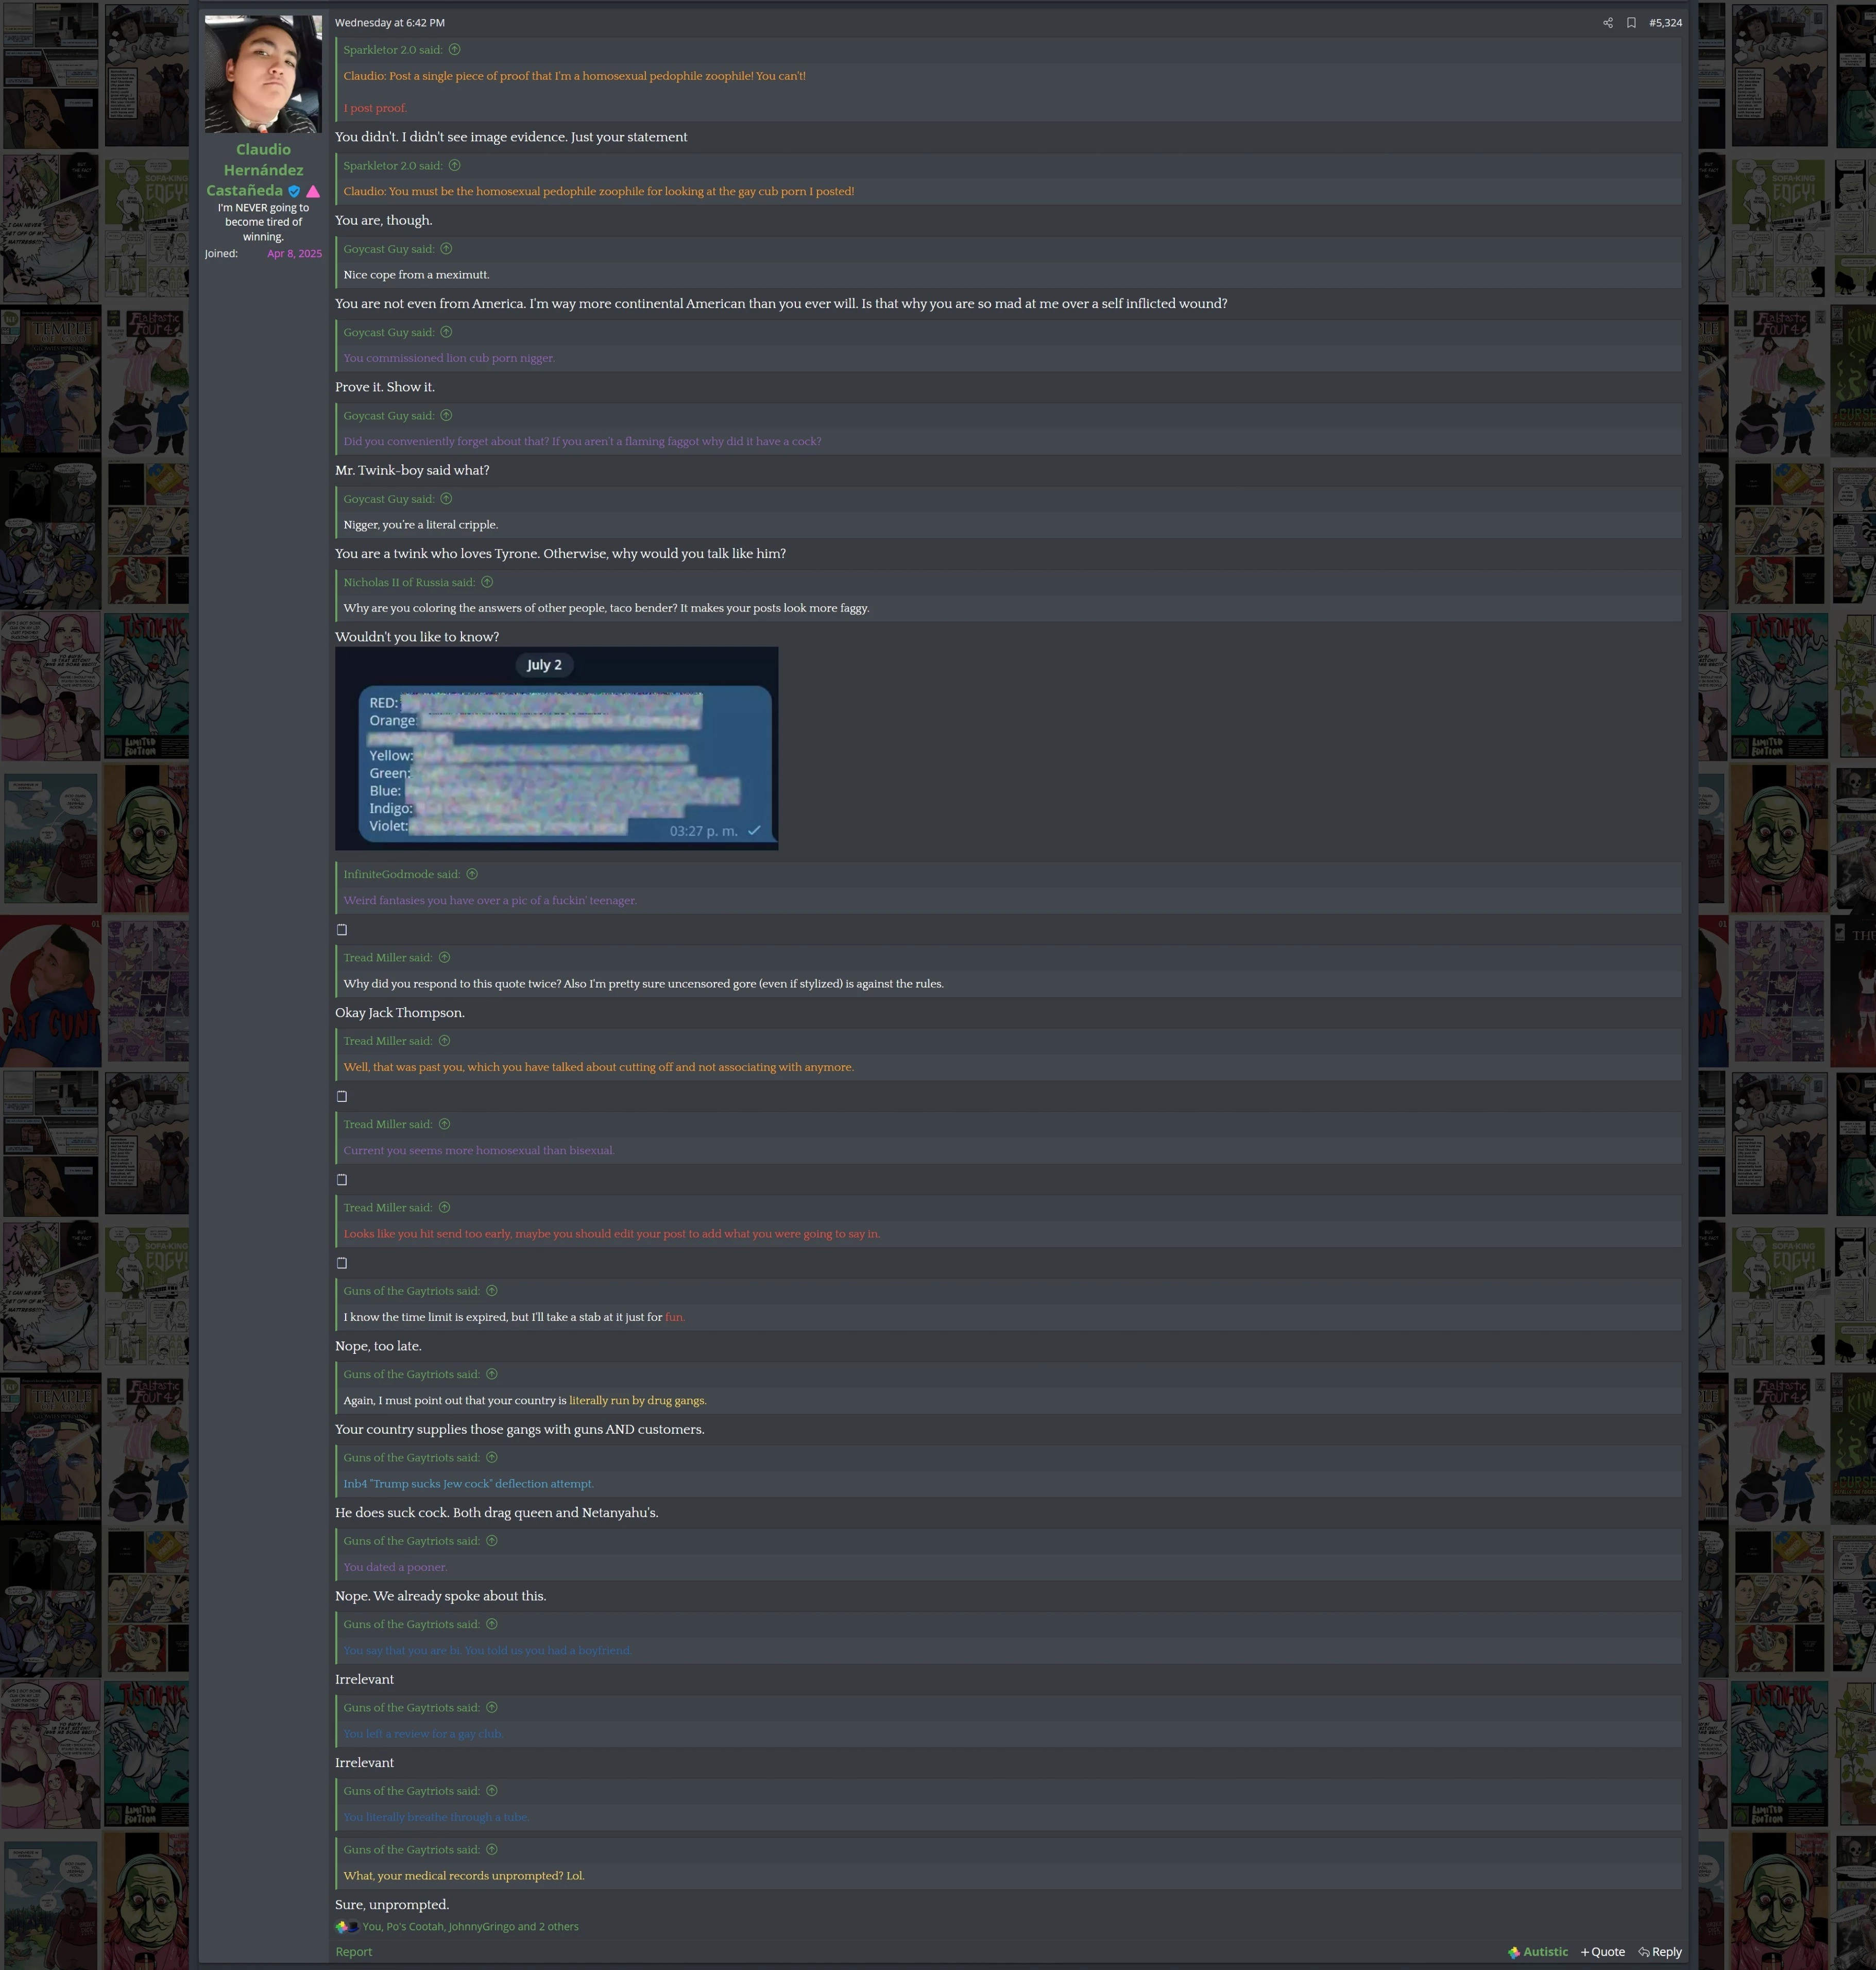Open the post number #5,324 permalink
Screen dimensions: 1876x1970
1665,23
